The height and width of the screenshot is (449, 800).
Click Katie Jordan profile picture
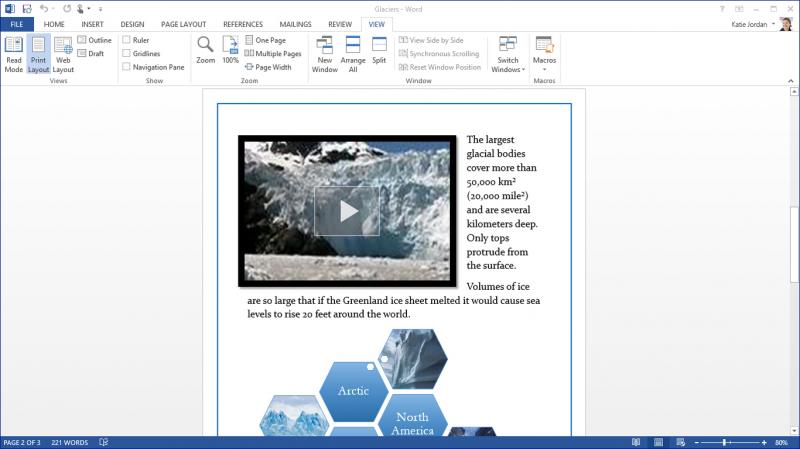(x=786, y=24)
